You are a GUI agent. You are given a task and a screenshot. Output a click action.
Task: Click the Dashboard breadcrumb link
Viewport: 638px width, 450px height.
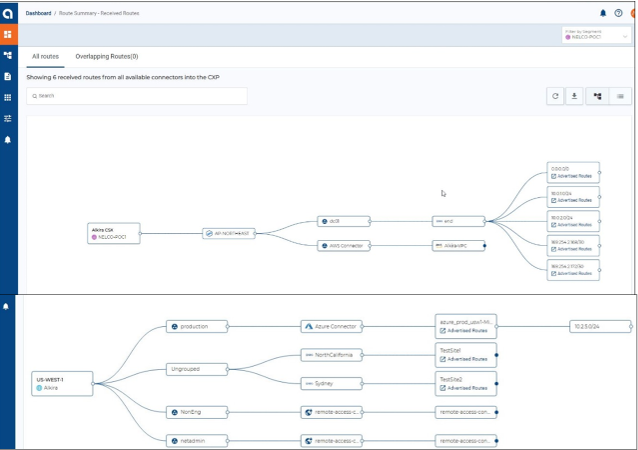pos(38,13)
